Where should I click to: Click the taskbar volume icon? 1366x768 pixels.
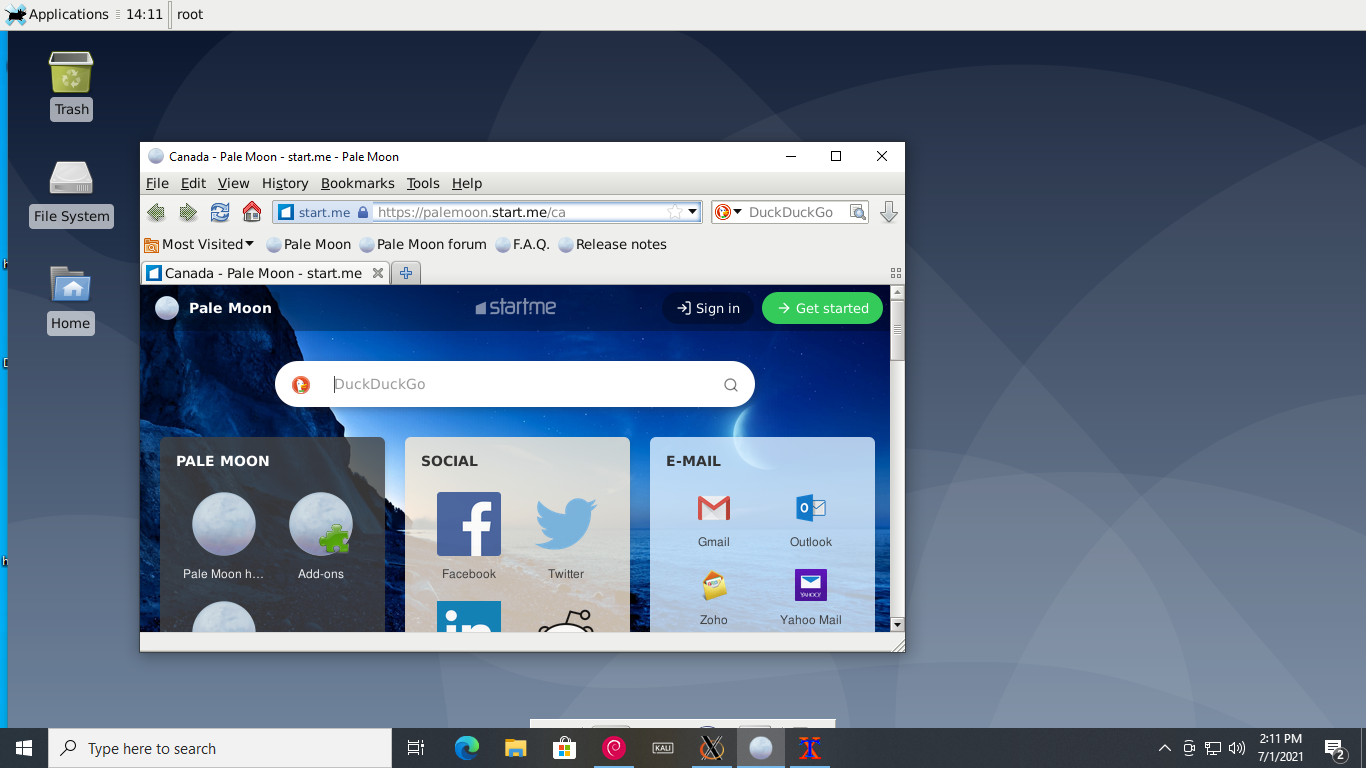tap(1237, 748)
